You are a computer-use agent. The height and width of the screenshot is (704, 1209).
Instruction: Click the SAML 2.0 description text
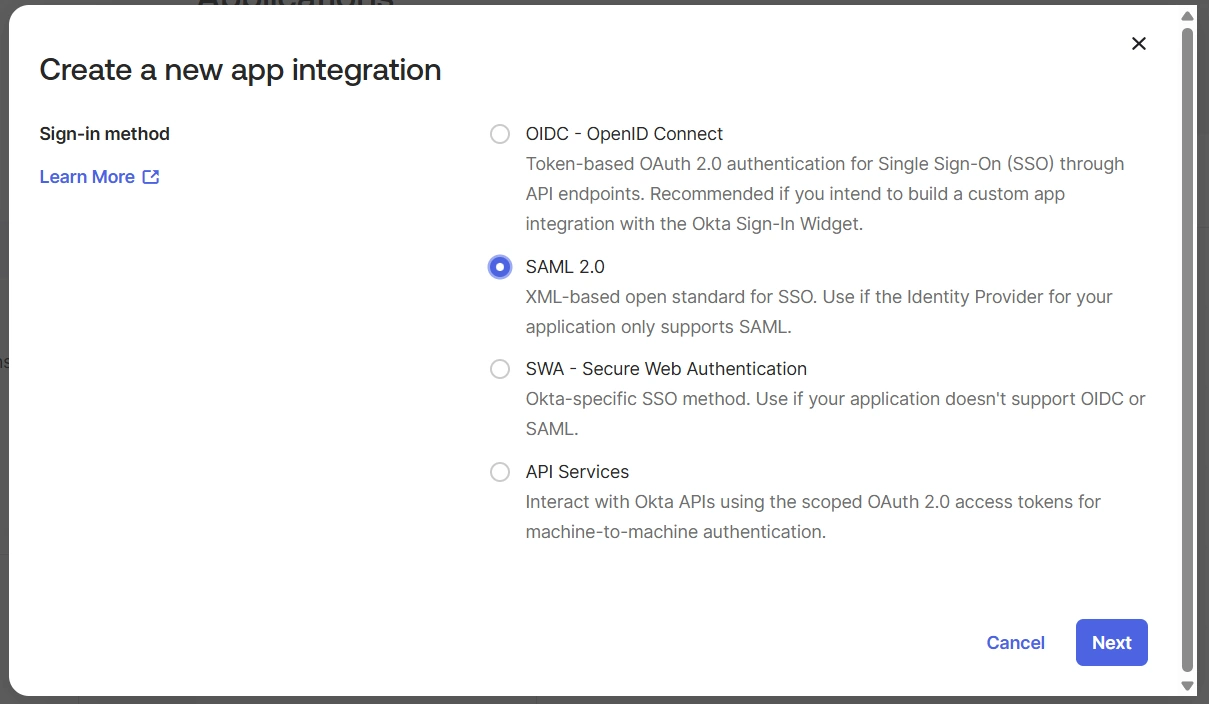(x=819, y=311)
